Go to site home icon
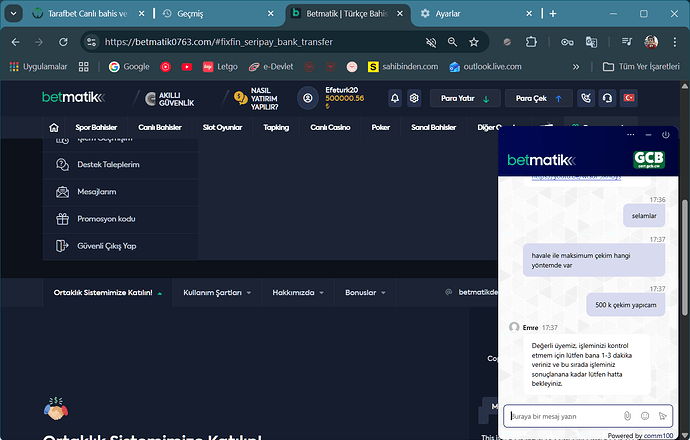690x440 pixels. click(54, 128)
